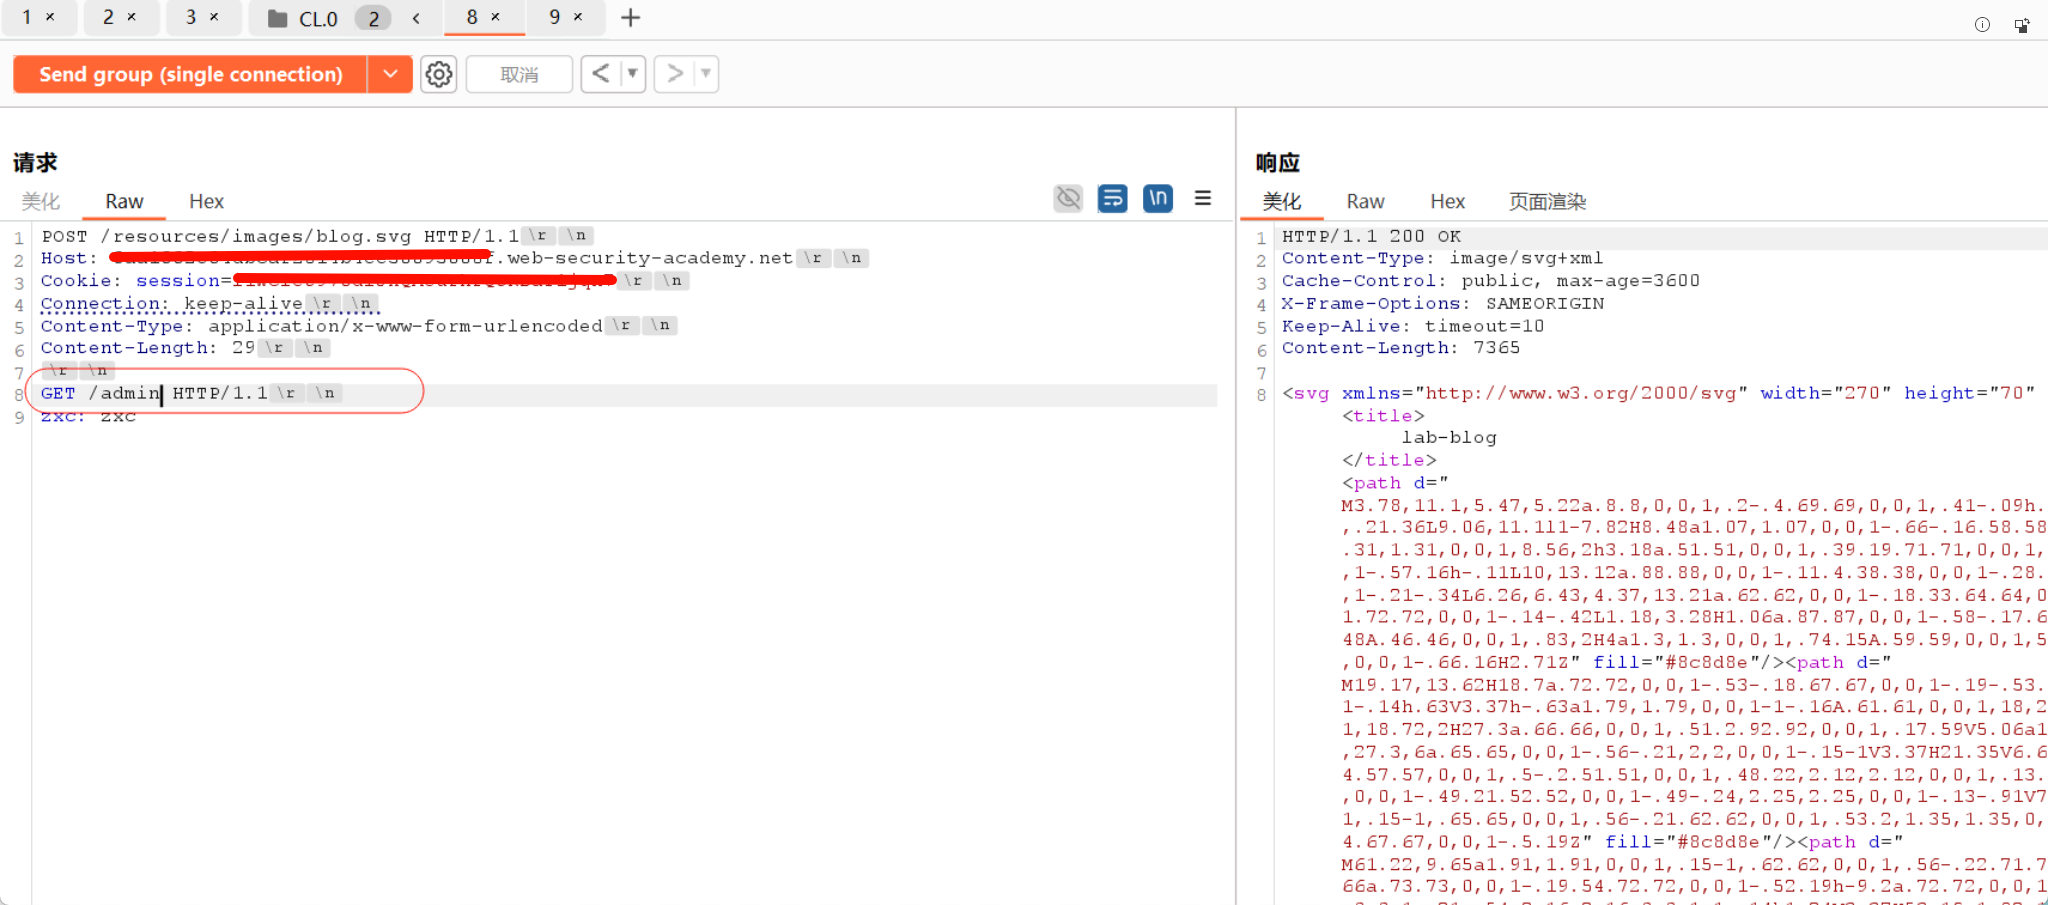The height and width of the screenshot is (905, 2048).
Task: Open the Repeater send settings gear
Action: coord(439,74)
